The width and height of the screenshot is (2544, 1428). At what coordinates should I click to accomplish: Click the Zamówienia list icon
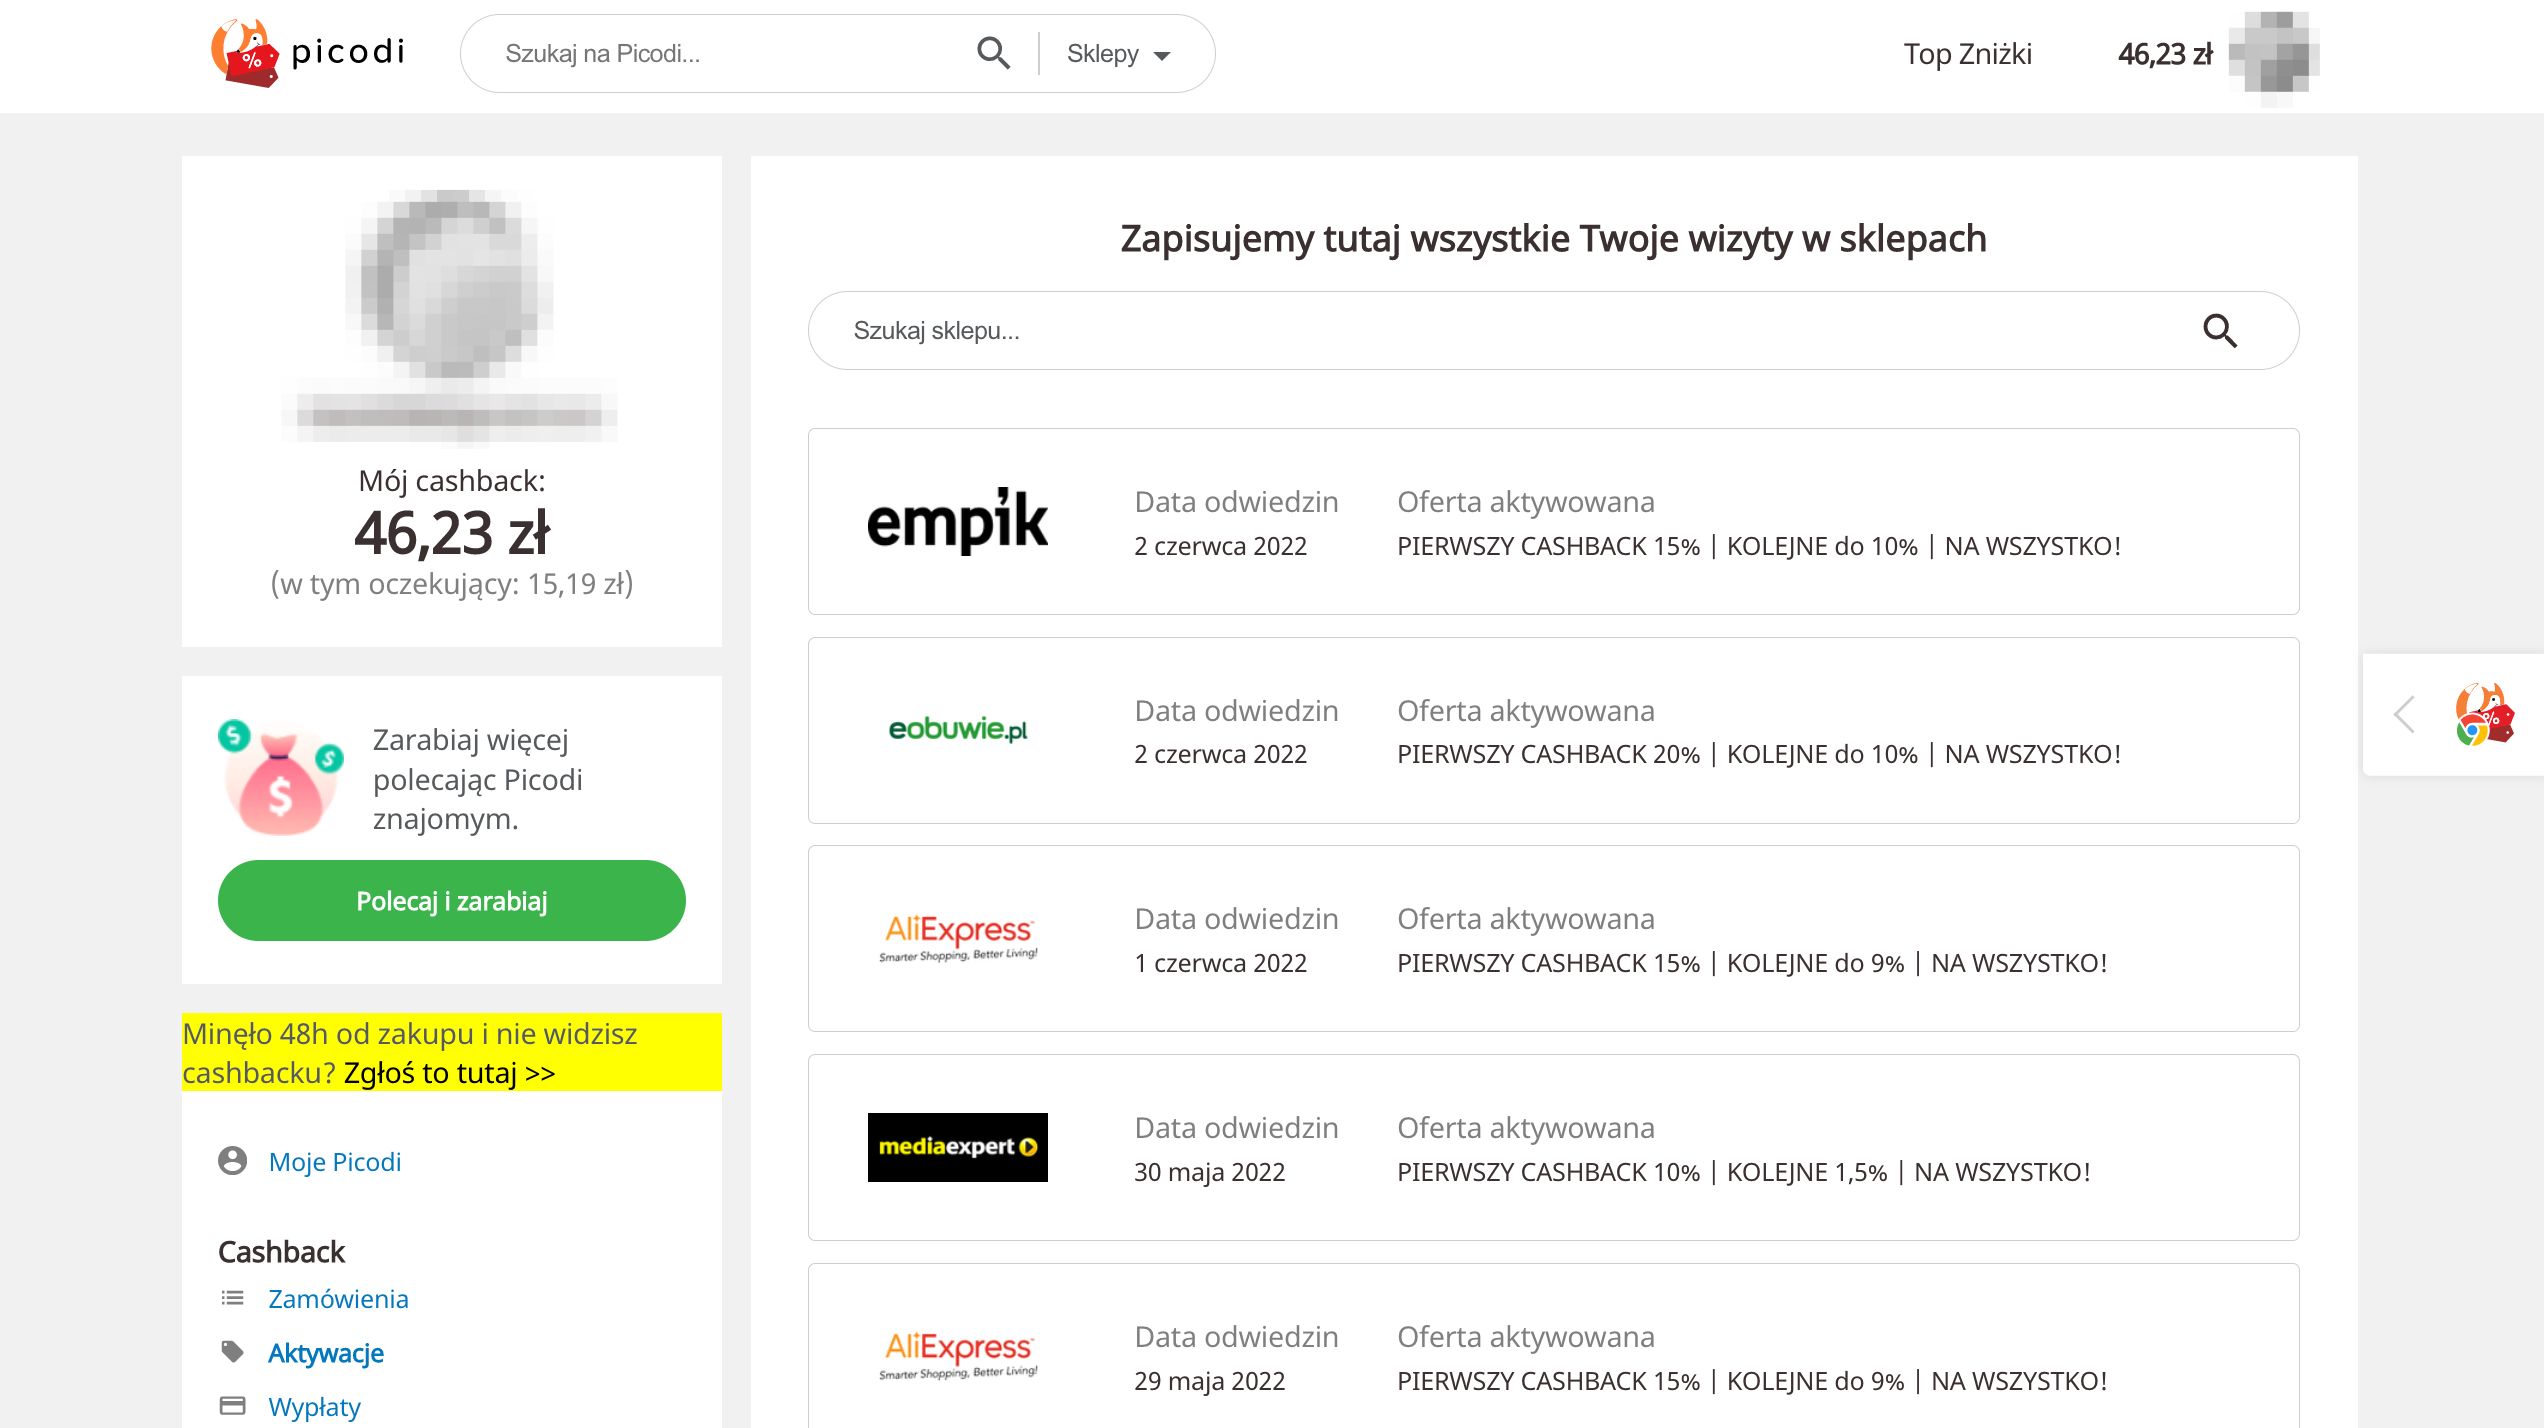(232, 1298)
